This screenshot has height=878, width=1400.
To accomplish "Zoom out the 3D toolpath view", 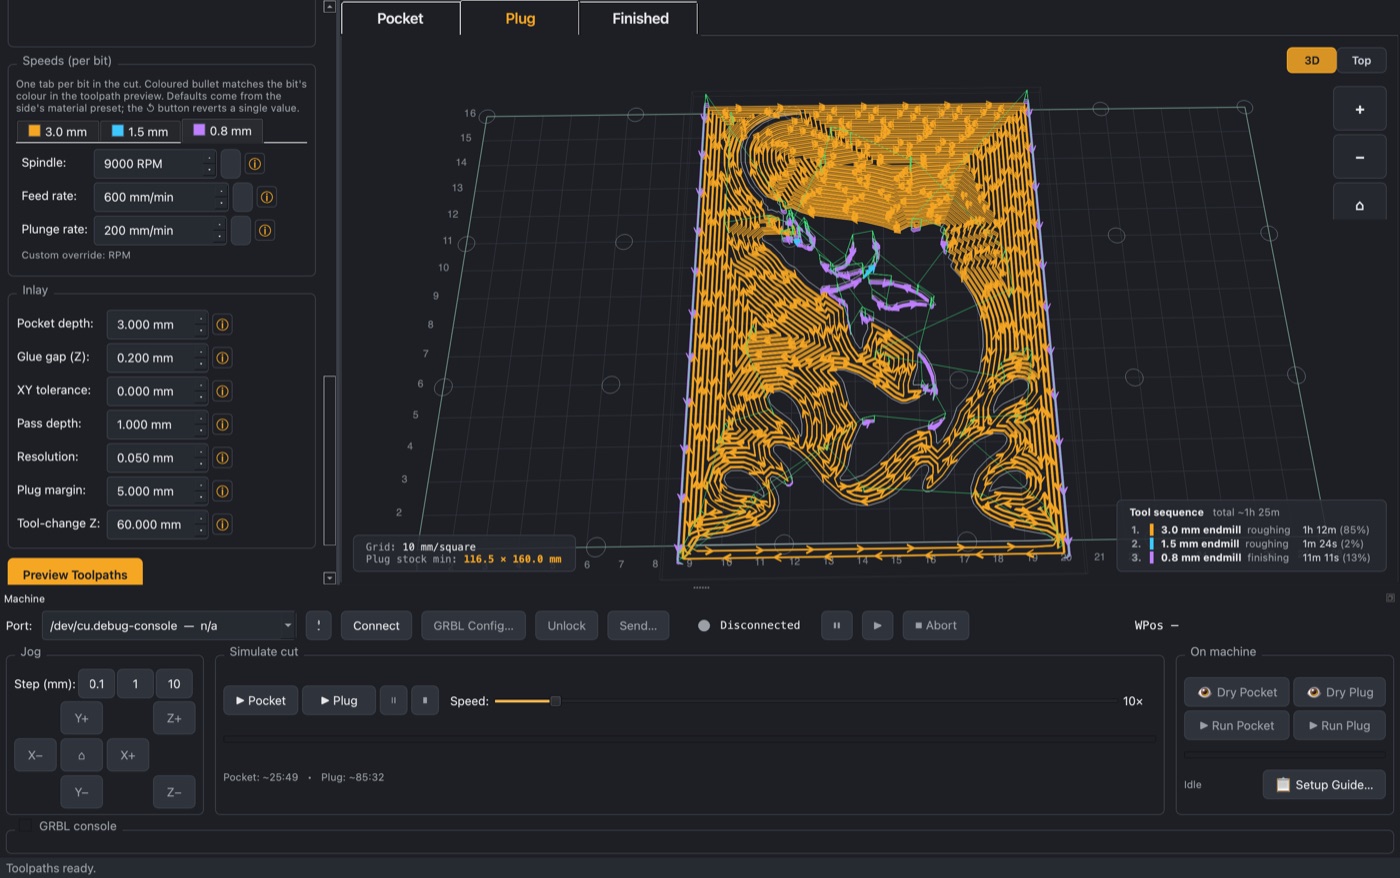I will [x=1359, y=157].
